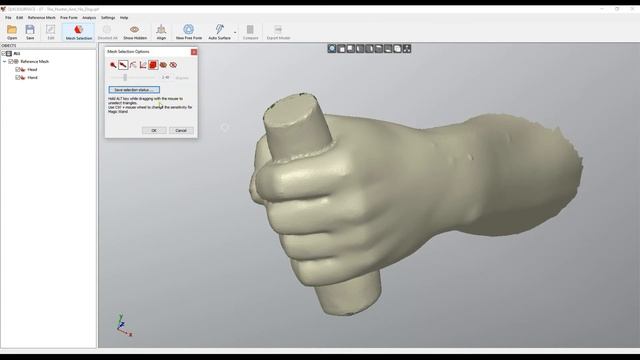640x360 pixels.
Task: Select the first brush selection tool icon
Action: [x=113, y=65]
